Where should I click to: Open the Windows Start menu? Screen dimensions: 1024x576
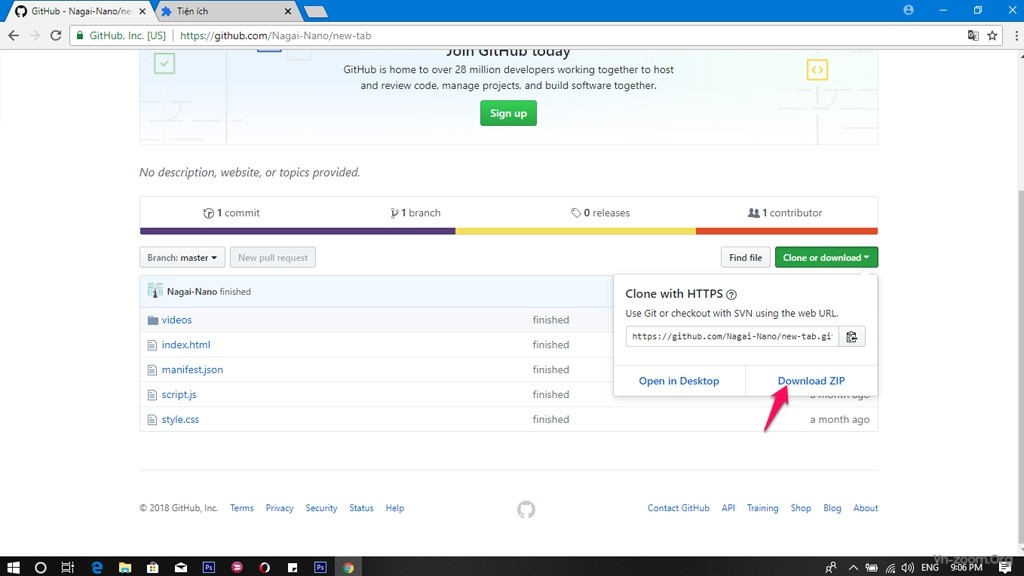[x=12, y=567]
